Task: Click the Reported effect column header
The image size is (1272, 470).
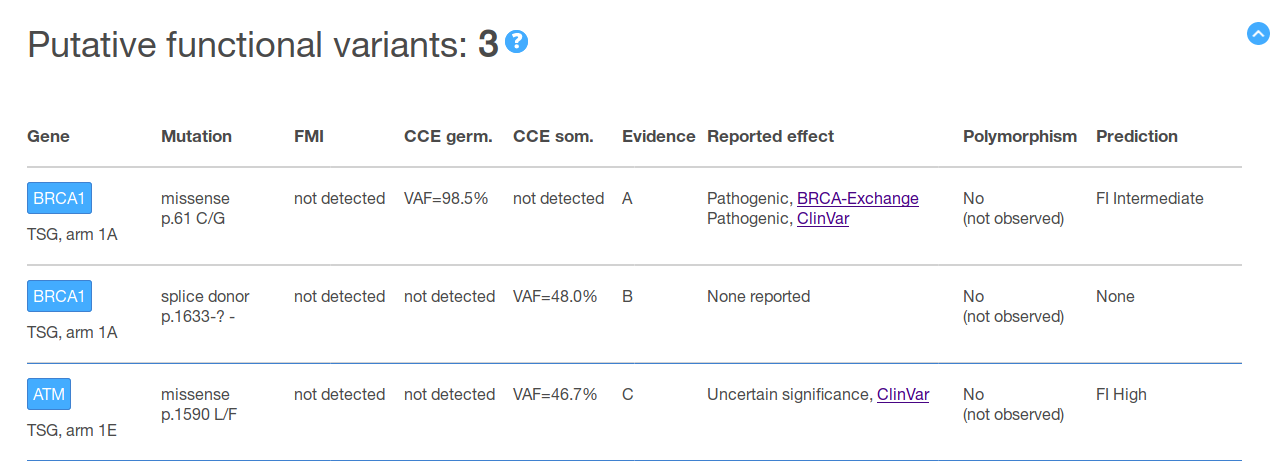Action: (770, 137)
